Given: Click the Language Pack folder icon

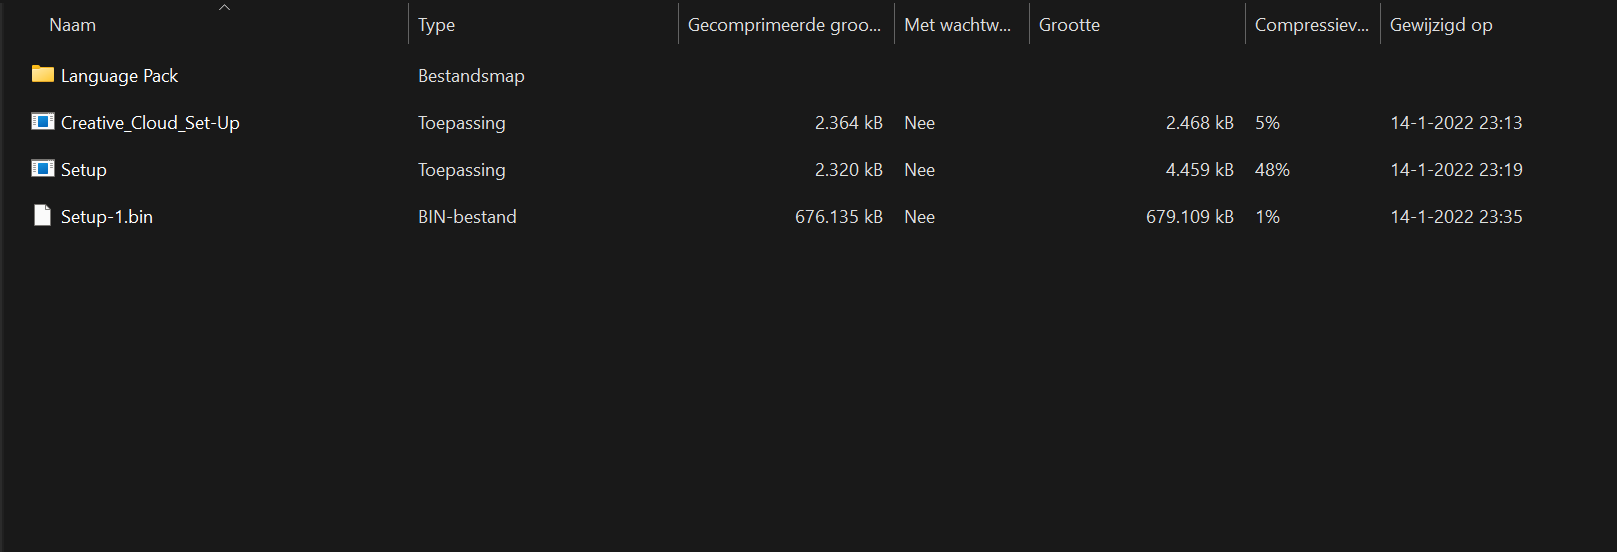Looking at the screenshot, I should (x=42, y=74).
